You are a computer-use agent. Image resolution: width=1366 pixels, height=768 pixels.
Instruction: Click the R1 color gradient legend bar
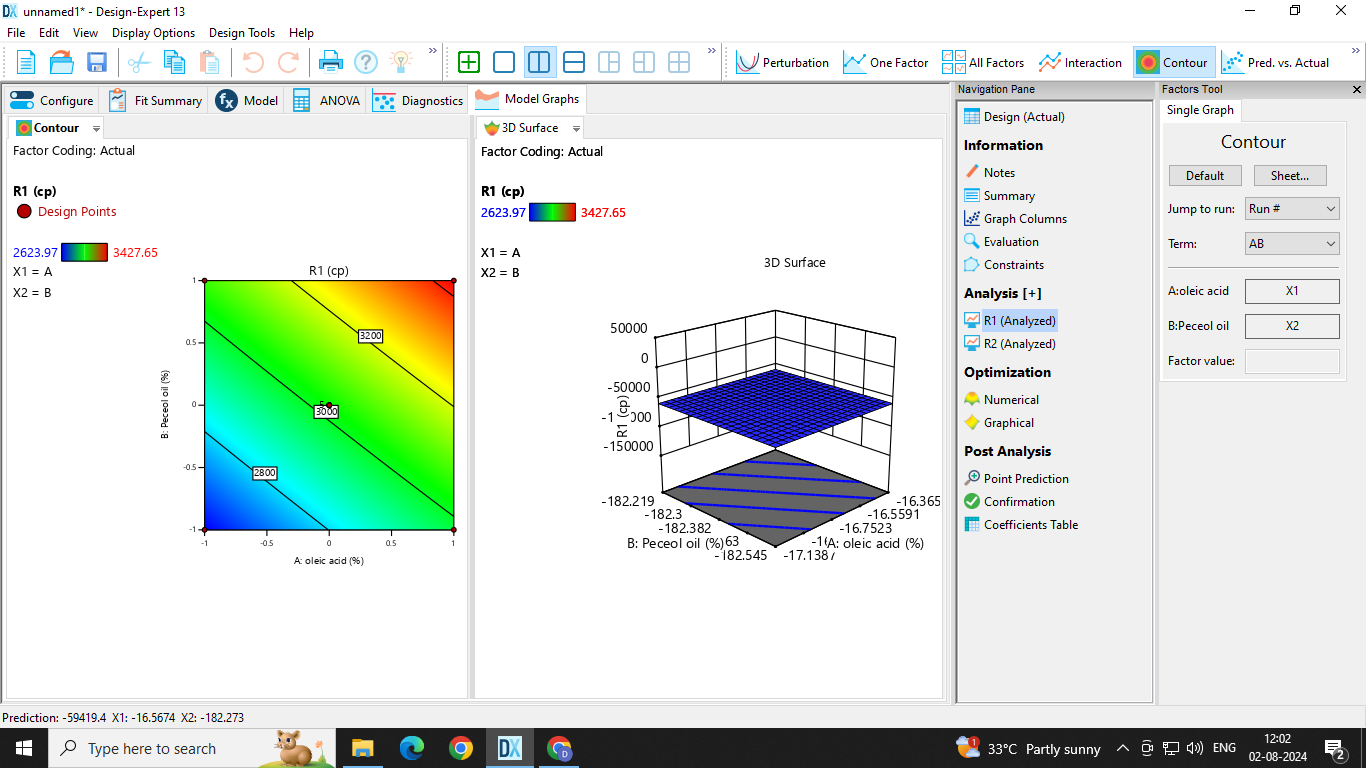coord(84,253)
